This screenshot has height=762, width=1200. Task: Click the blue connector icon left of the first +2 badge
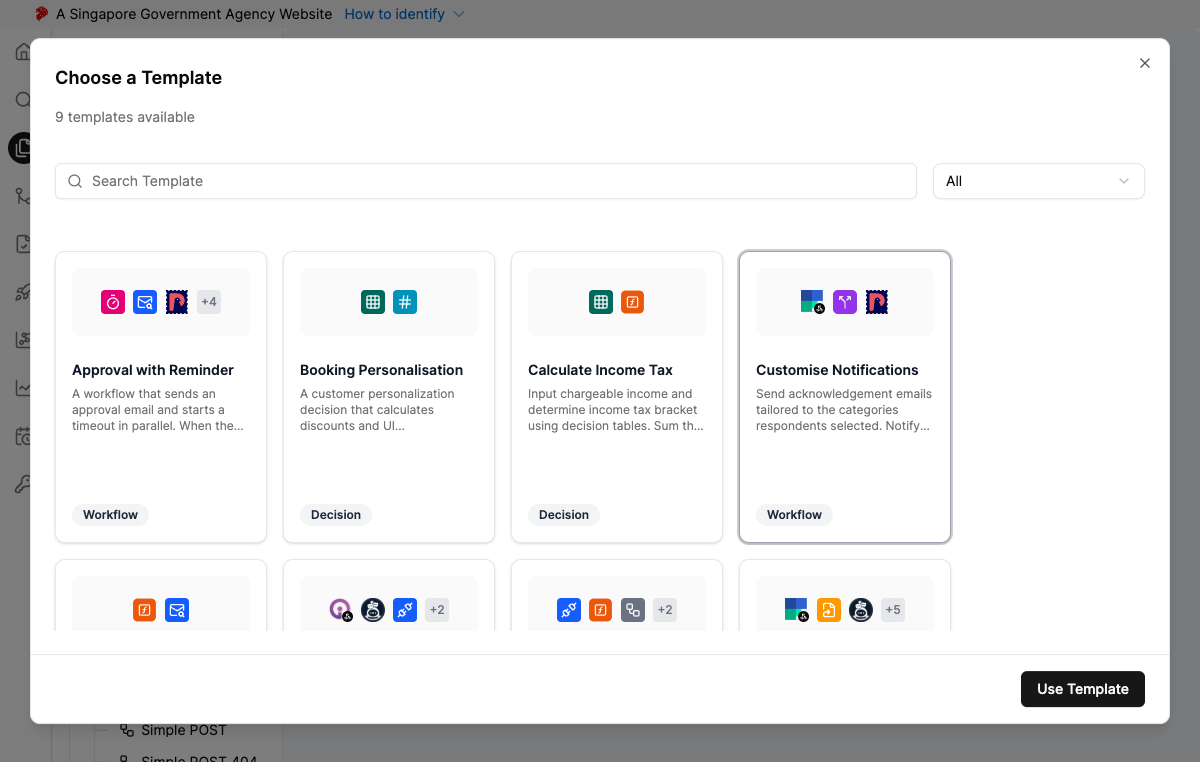(x=405, y=610)
